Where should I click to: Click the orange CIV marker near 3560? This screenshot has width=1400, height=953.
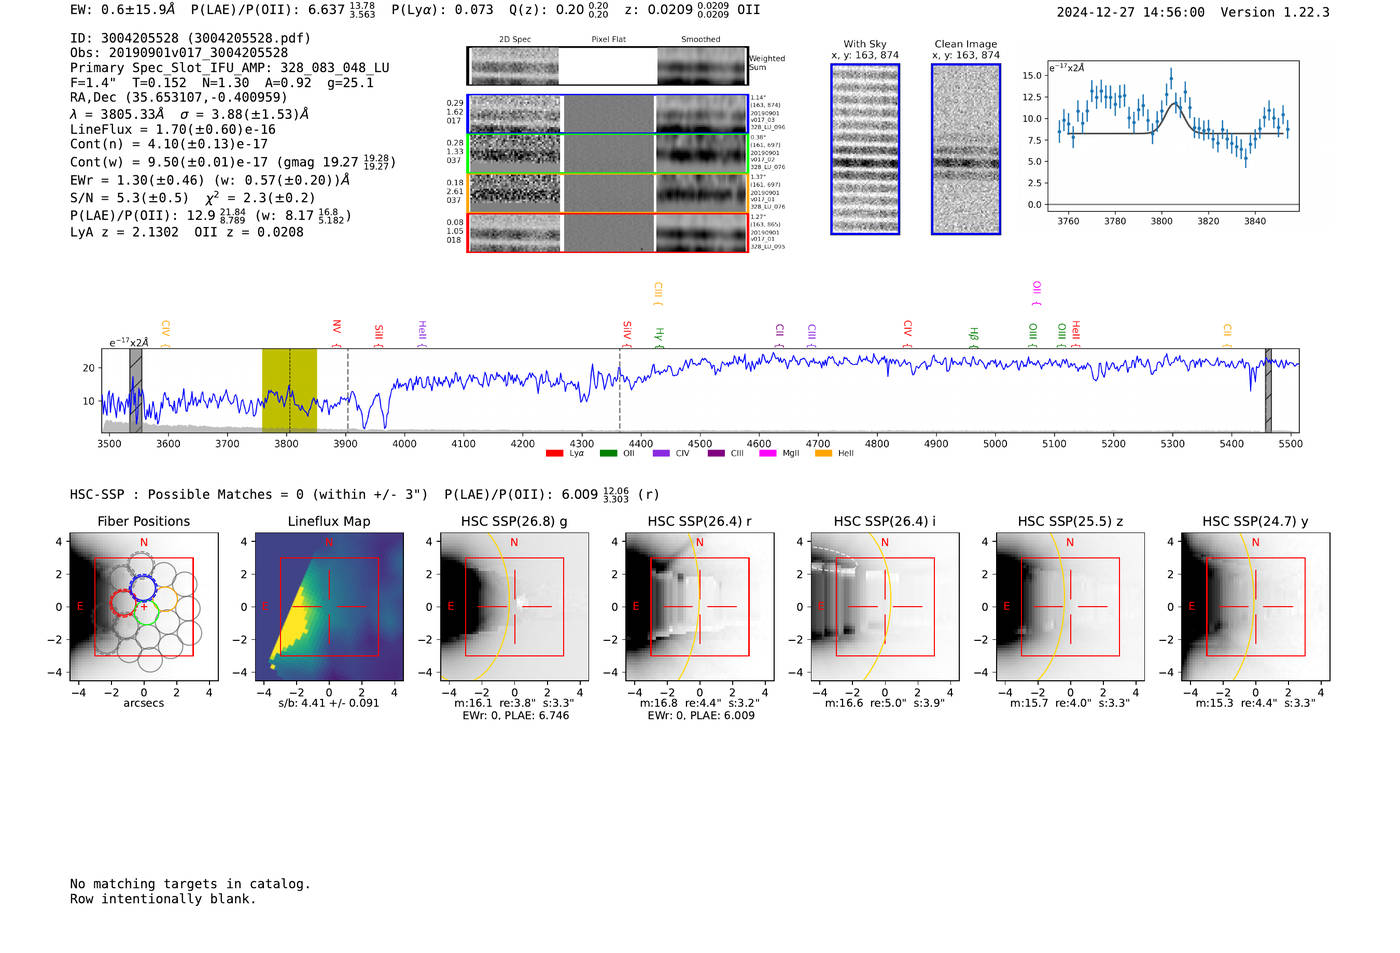pos(166,334)
